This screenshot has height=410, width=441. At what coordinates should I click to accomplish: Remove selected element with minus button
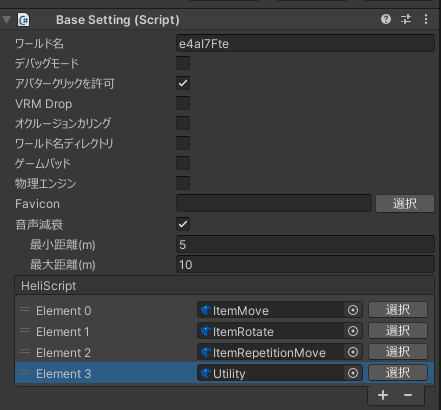pos(408,395)
